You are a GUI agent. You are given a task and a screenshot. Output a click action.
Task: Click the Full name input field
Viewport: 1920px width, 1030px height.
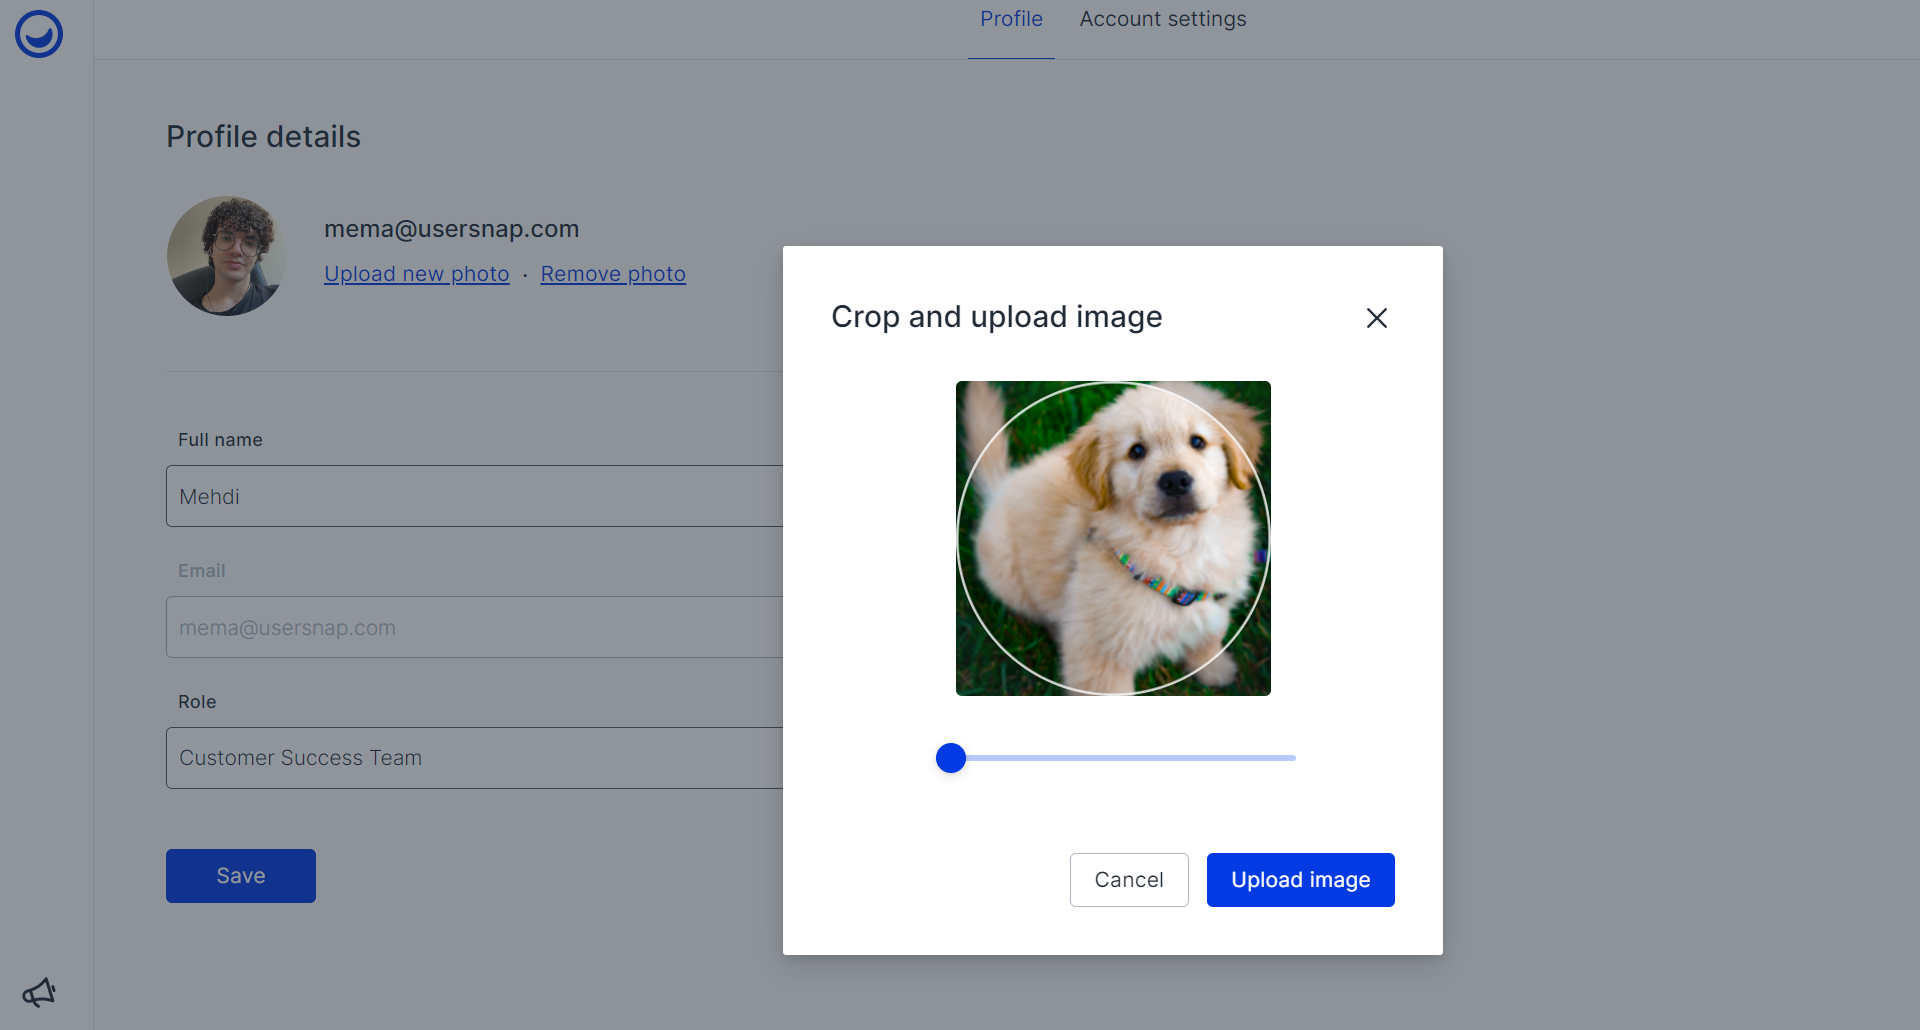point(475,496)
